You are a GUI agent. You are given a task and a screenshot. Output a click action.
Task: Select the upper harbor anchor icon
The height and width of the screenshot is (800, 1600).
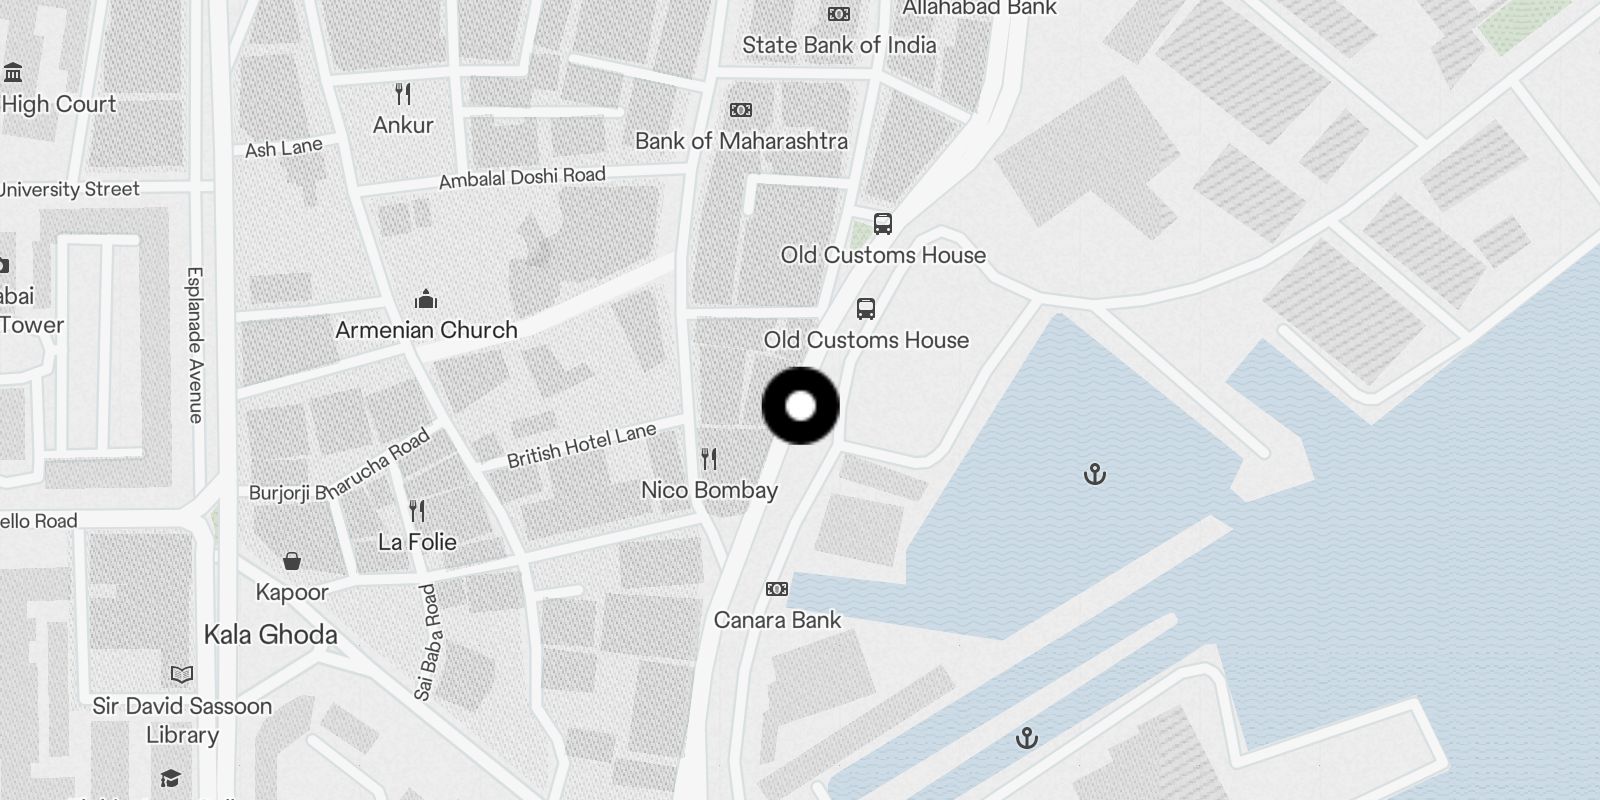point(1095,474)
